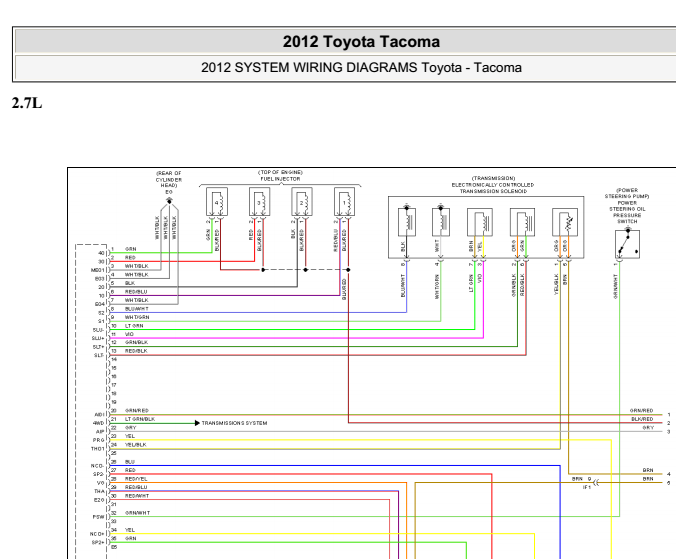This screenshot has height=559, width=676.
Task: Click the "PRG" terminal label
Action: coord(99,440)
